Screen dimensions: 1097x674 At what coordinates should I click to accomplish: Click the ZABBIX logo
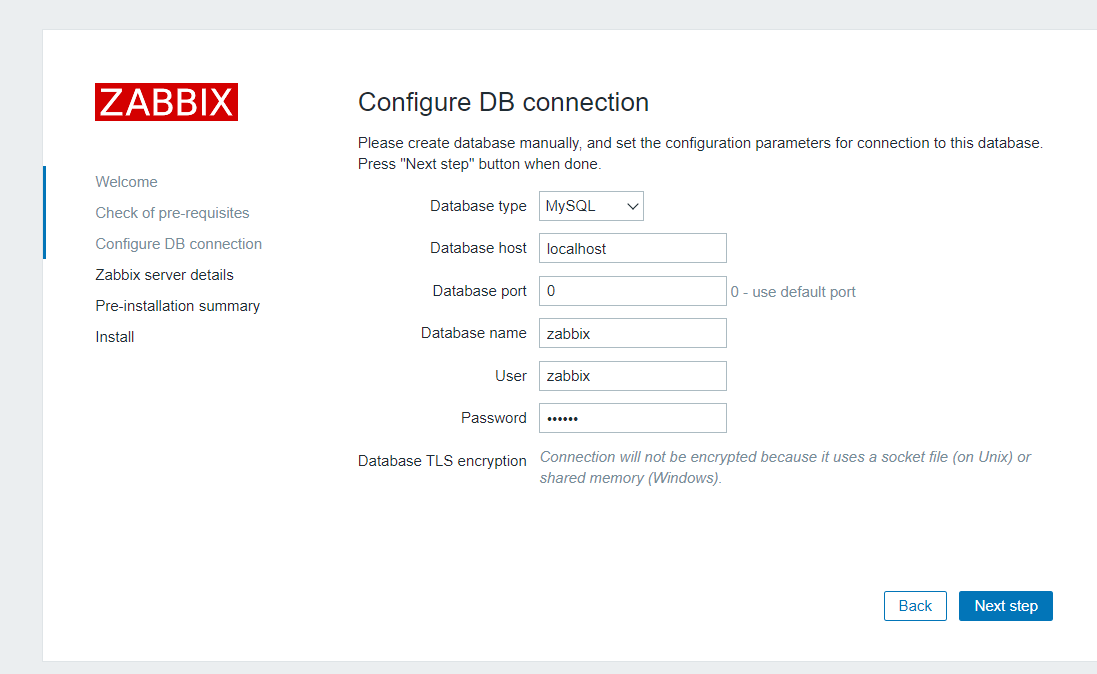[167, 102]
